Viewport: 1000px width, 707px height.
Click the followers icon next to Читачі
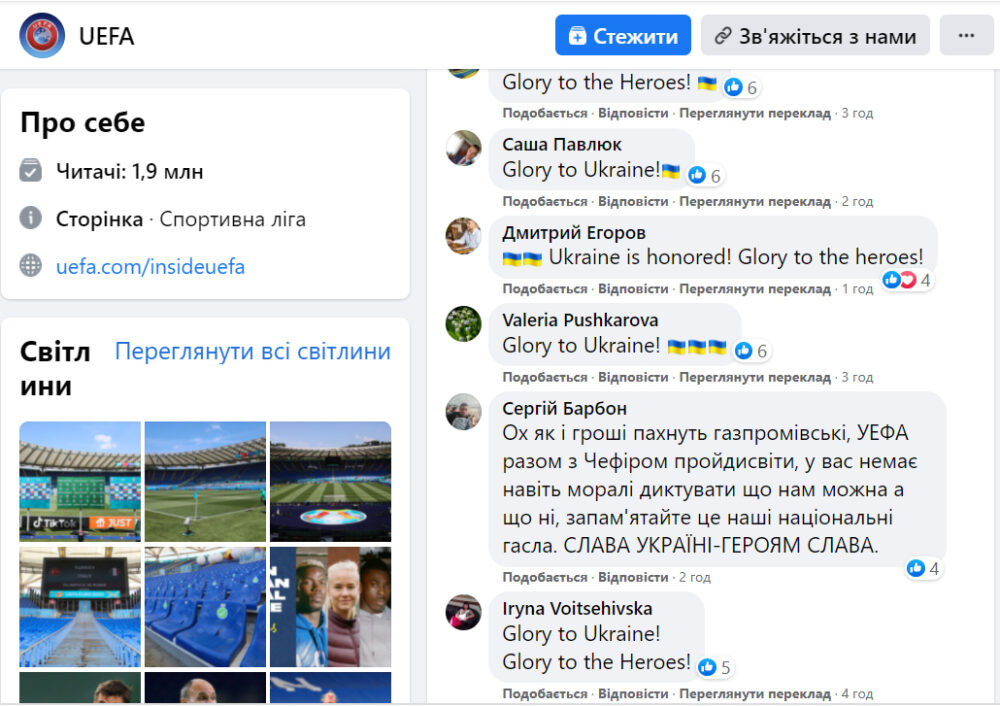[x=31, y=171]
